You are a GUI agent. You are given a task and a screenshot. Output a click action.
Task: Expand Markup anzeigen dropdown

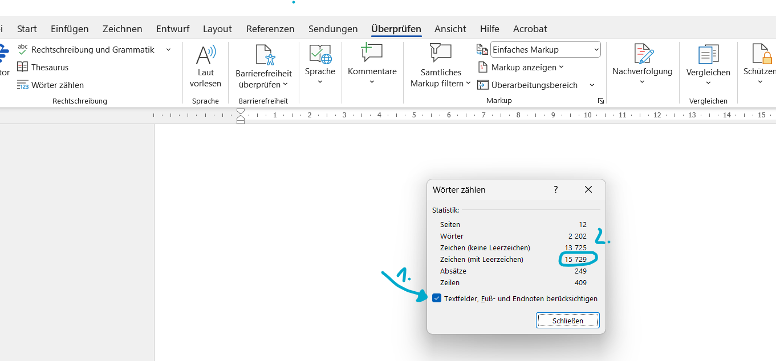pyautogui.click(x=561, y=67)
